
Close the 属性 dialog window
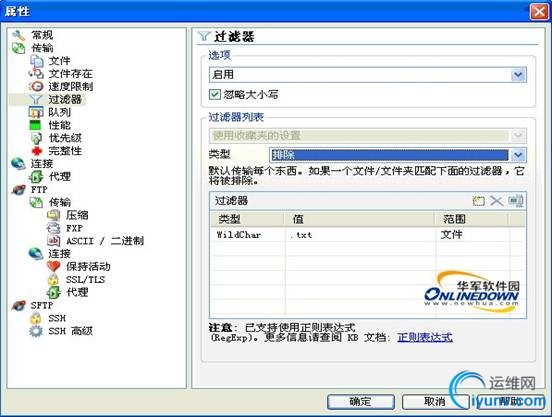tap(539, 12)
